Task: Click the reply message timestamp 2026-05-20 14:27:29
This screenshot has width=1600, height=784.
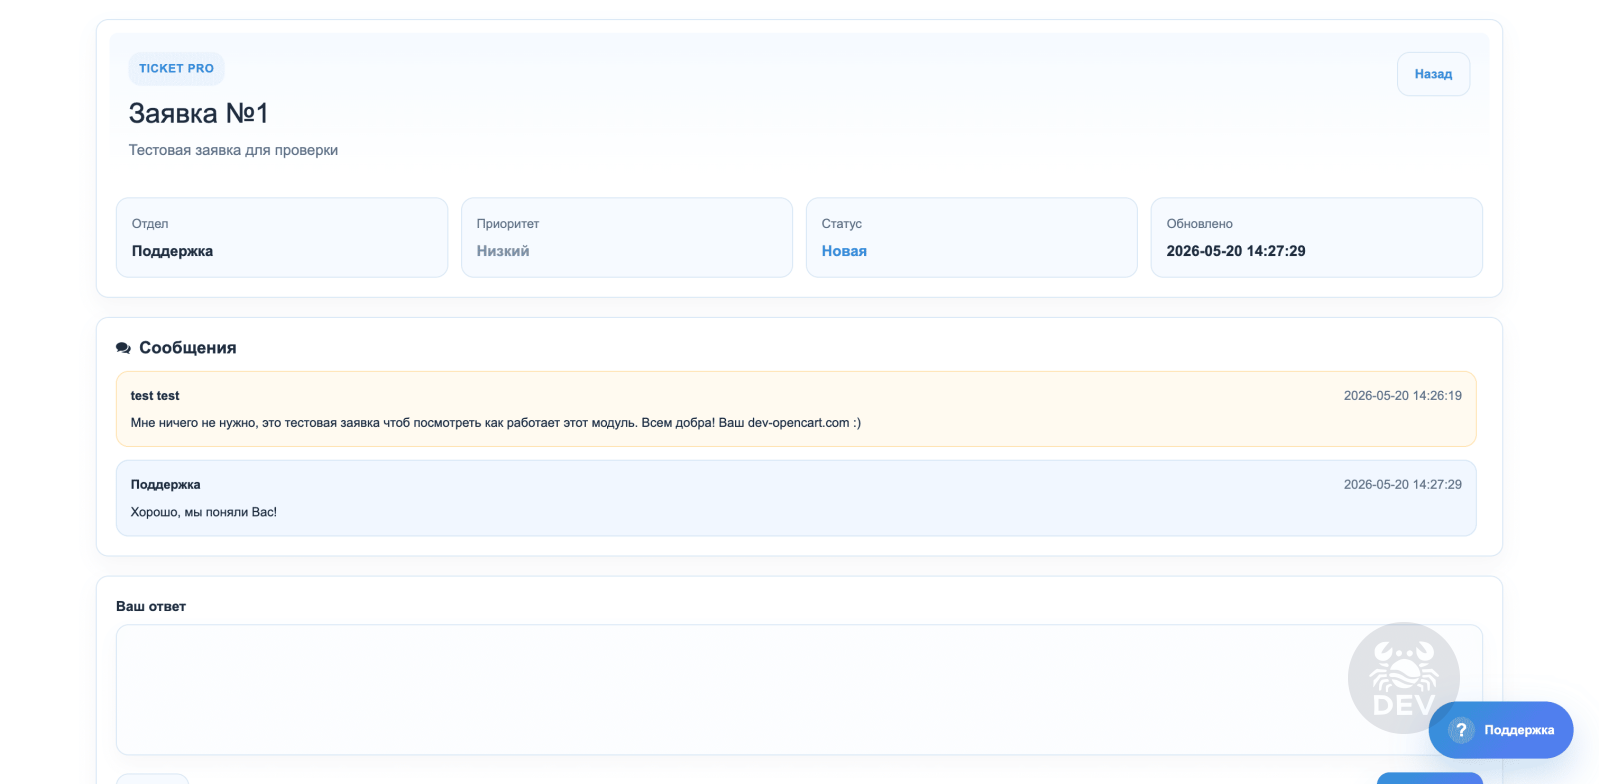Action: pos(1402,485)
